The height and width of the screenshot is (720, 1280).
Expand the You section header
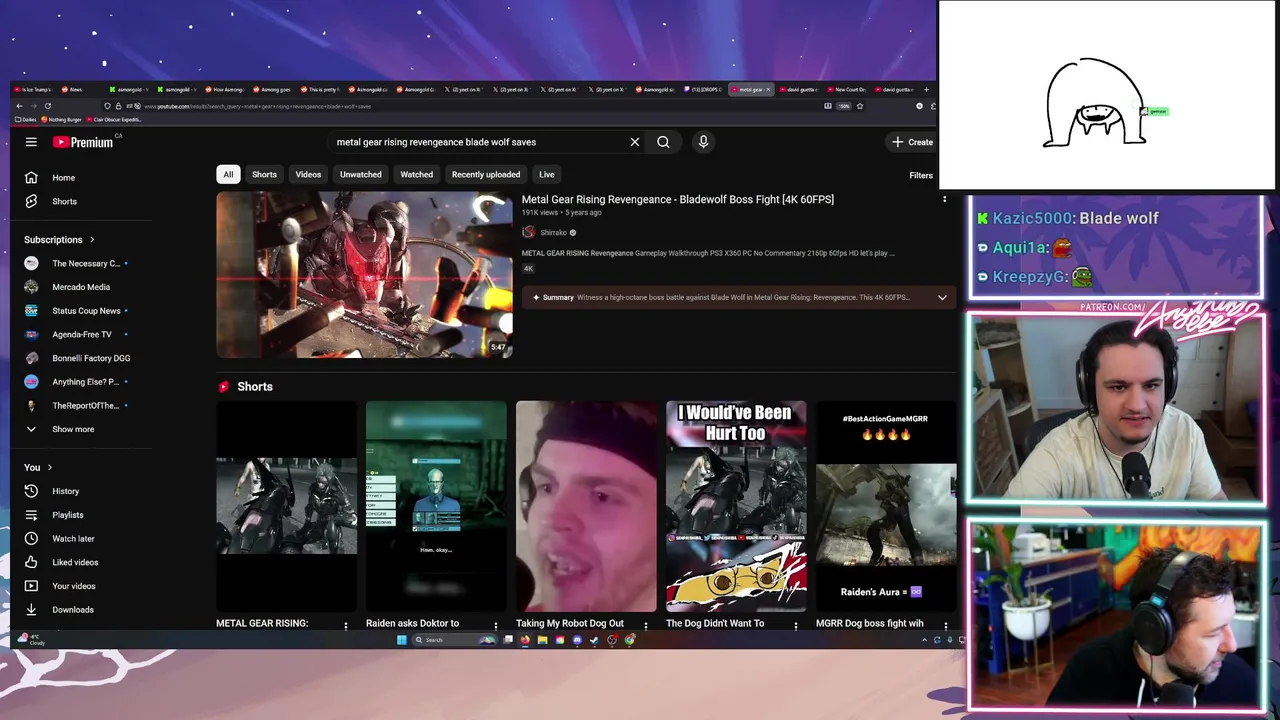[38, 467]
